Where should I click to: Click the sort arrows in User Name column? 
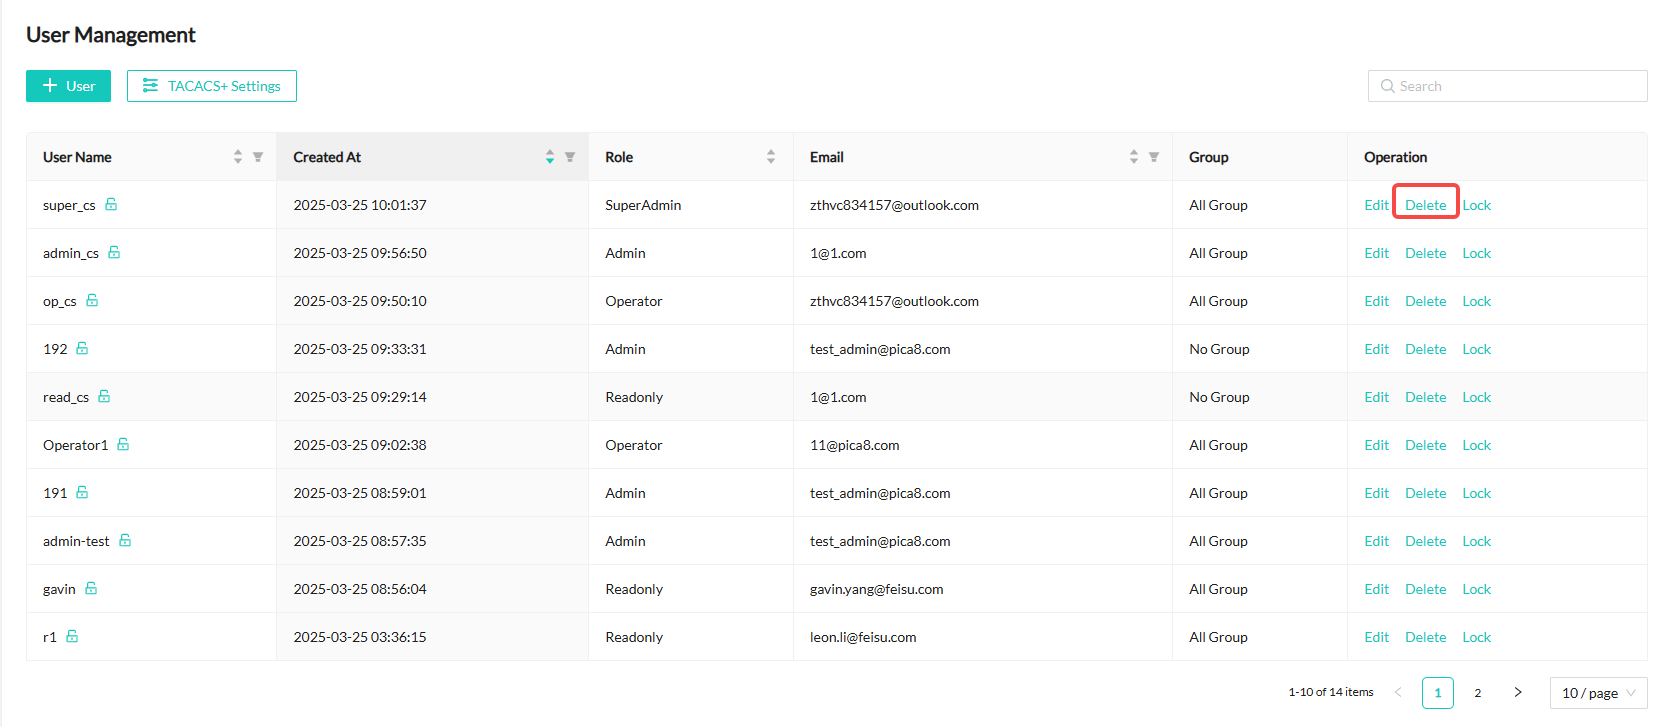coord(238,157)
